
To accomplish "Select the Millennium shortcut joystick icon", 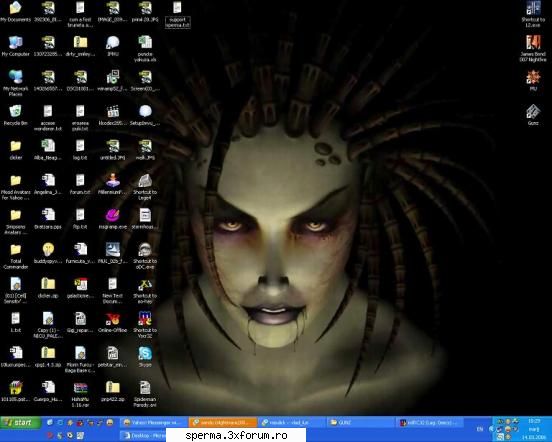I will pyautogui.click(x=113, y=184).
